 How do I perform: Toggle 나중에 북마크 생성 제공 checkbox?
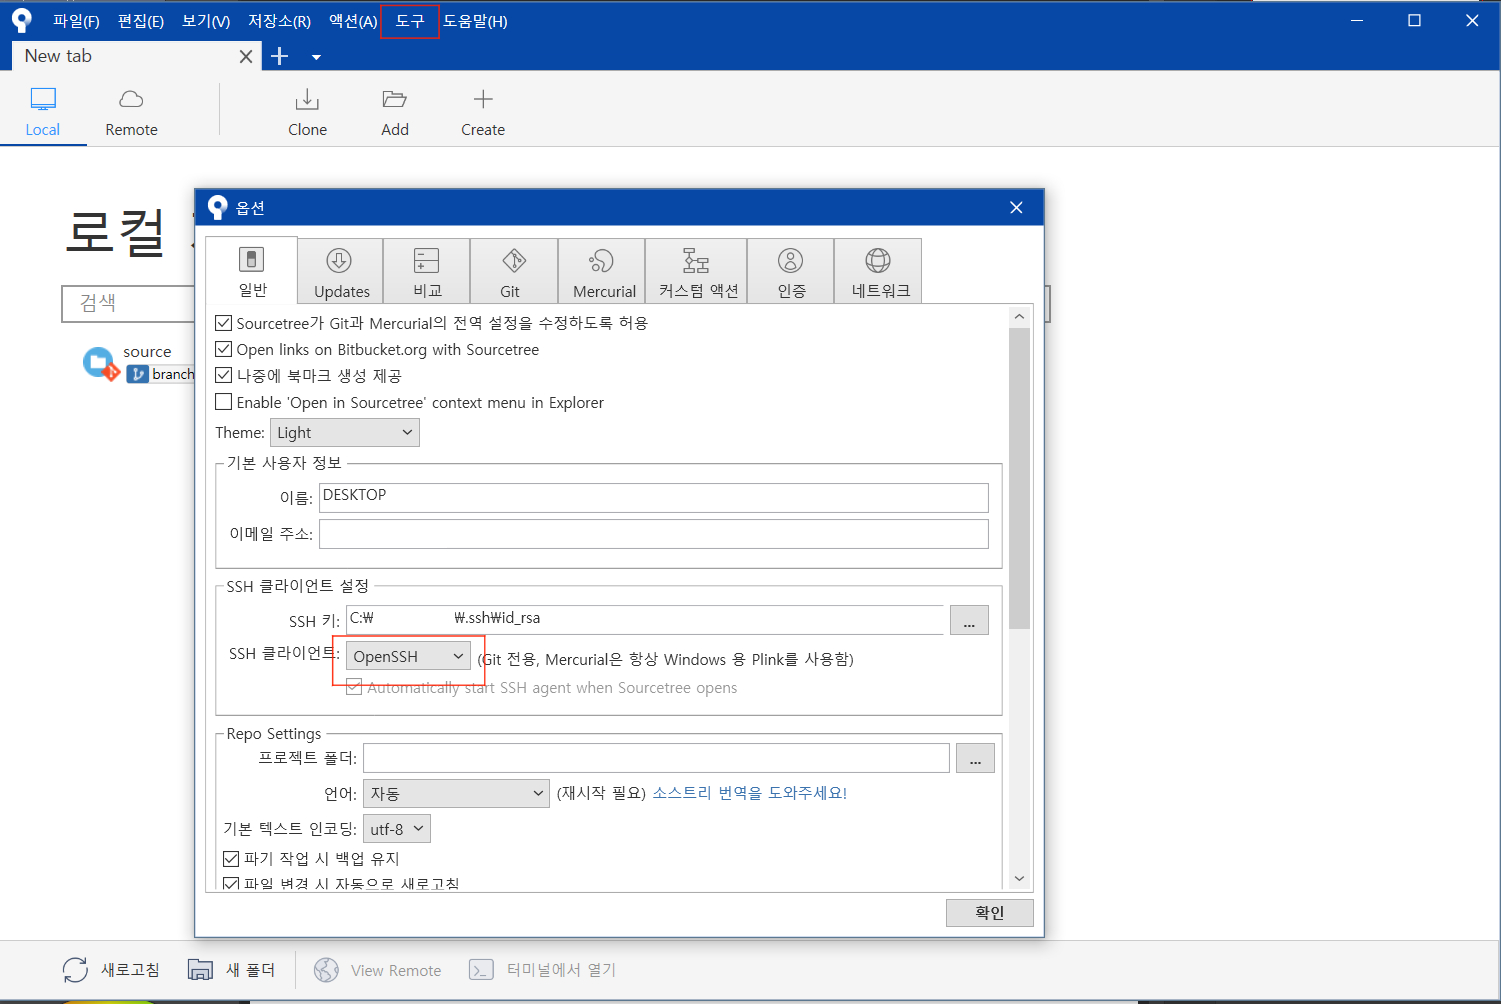(224, 375)
